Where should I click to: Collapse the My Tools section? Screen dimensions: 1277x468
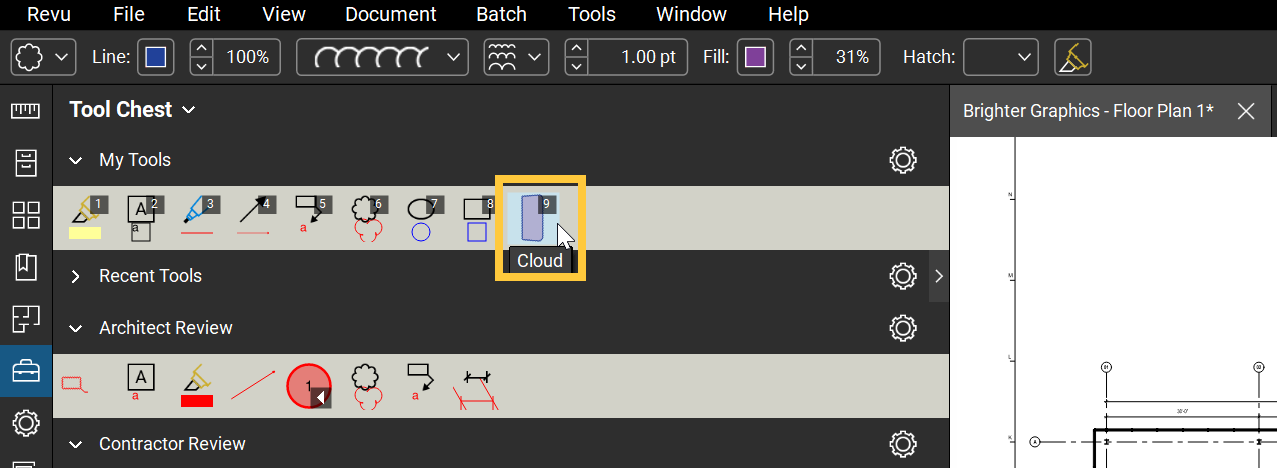point(76,160)
